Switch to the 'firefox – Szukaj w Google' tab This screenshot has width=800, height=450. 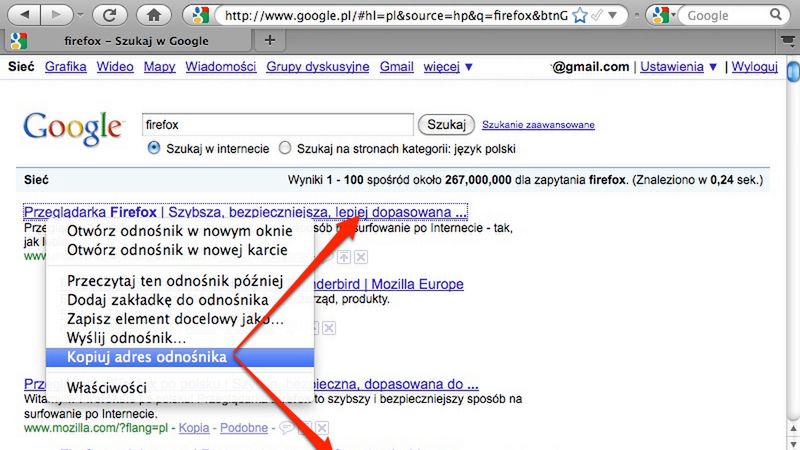(128, 41)
